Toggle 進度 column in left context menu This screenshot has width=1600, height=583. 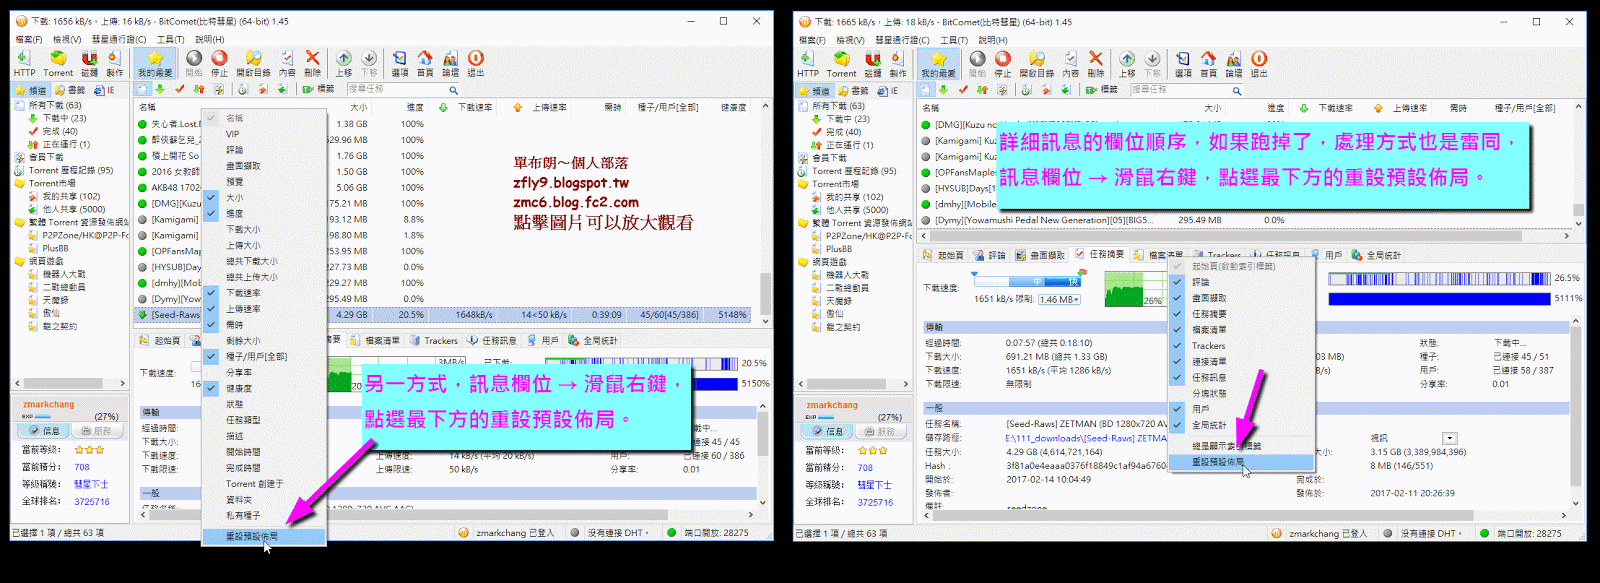264,213
